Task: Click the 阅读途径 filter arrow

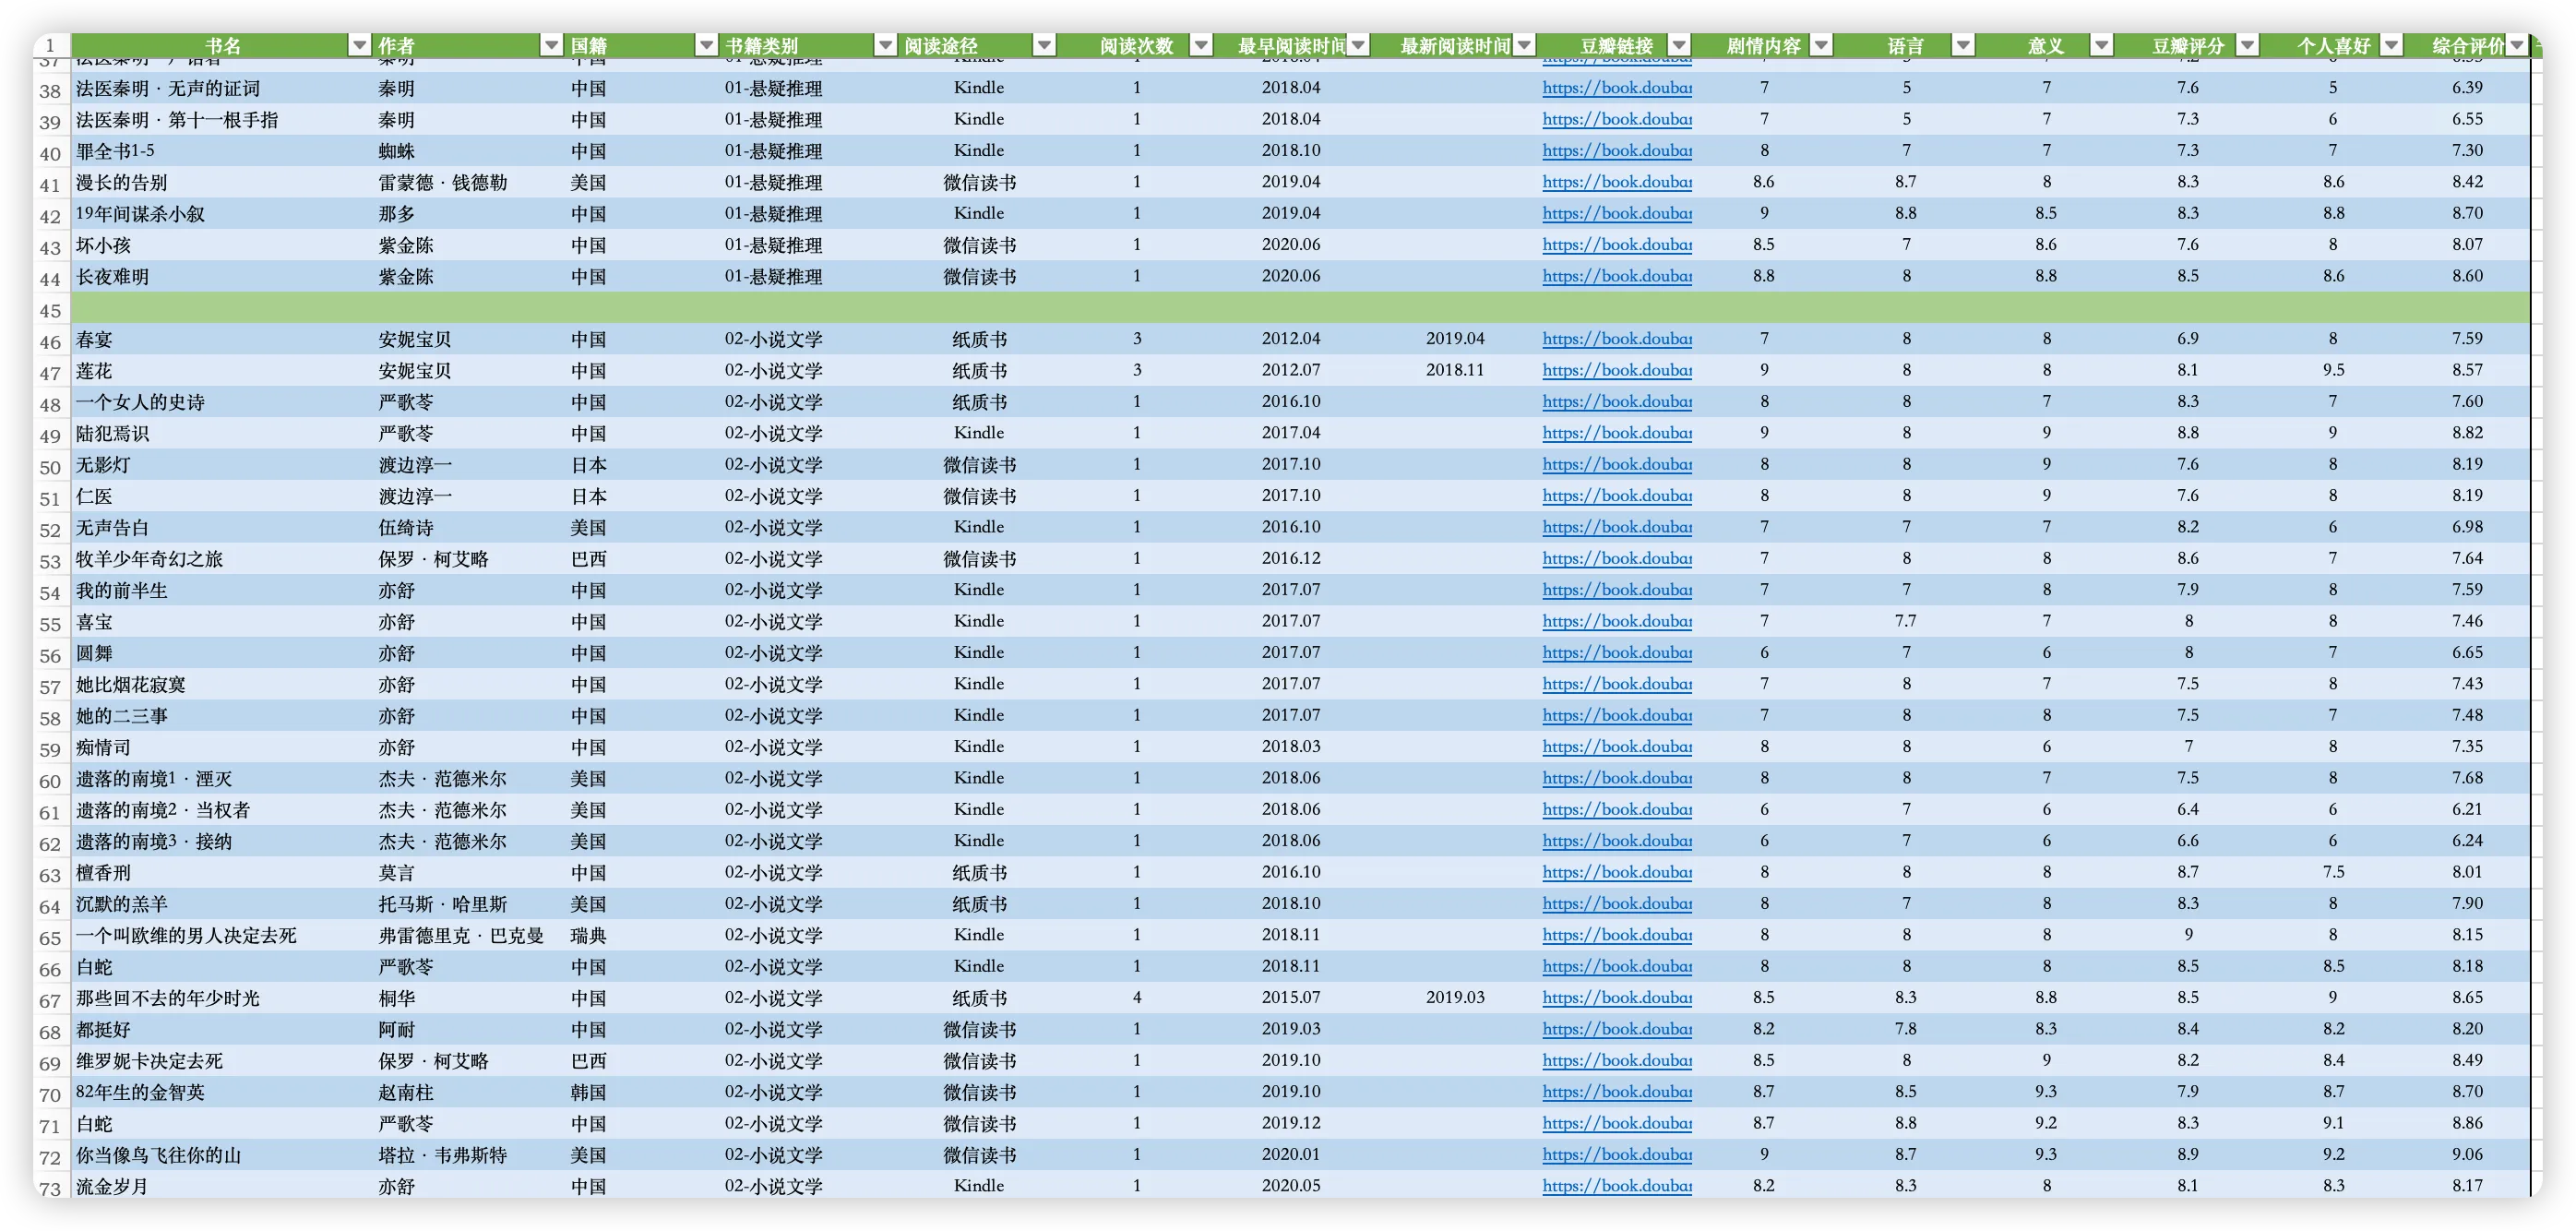Action: (1044, 45)
